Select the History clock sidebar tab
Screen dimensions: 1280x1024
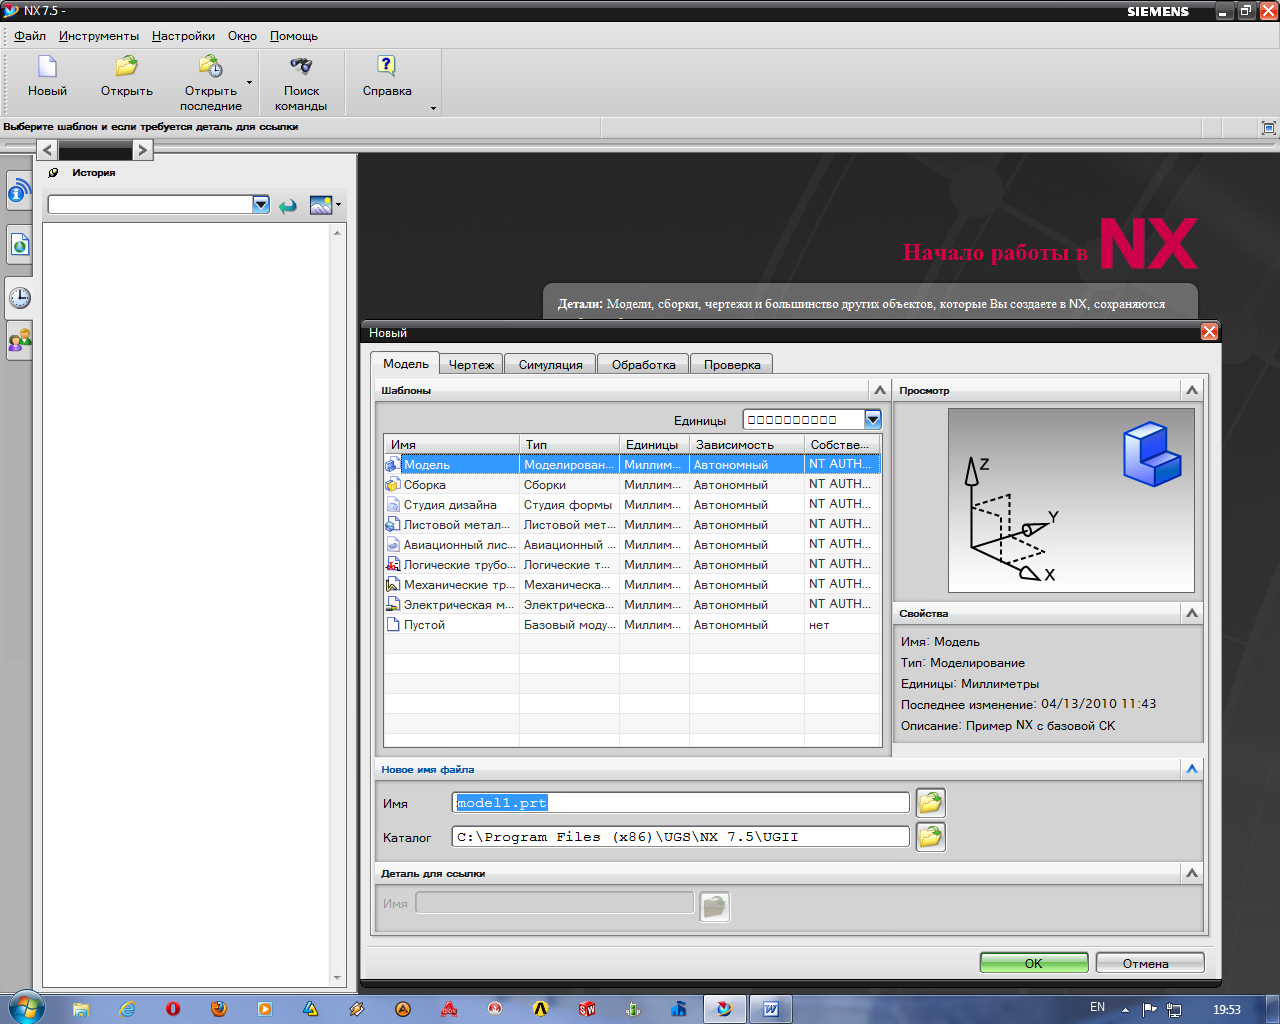coord(19,297)
